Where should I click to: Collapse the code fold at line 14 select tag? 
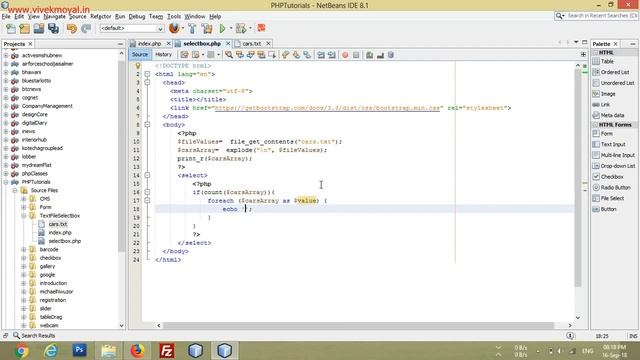tap(147, 175)
